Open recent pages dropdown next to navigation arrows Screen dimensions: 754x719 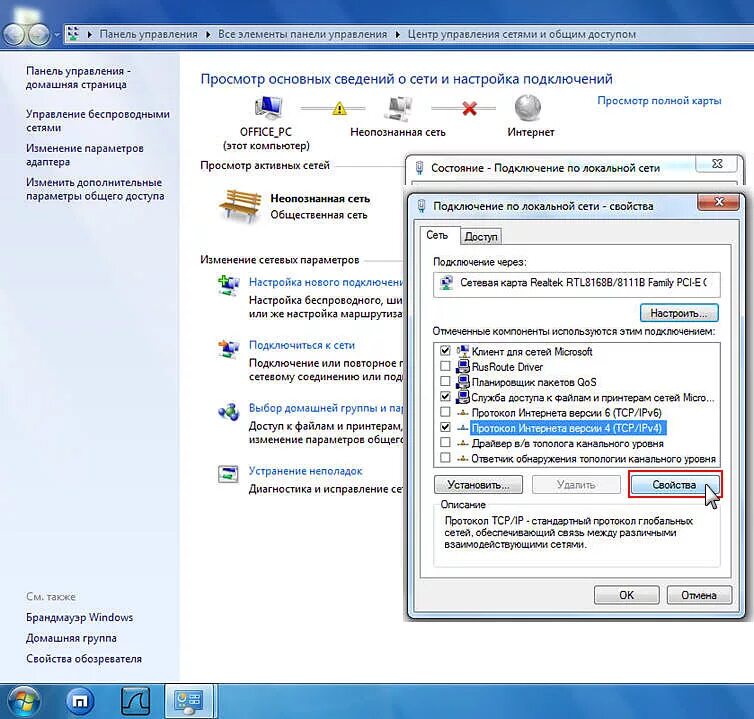click(57, 35)
